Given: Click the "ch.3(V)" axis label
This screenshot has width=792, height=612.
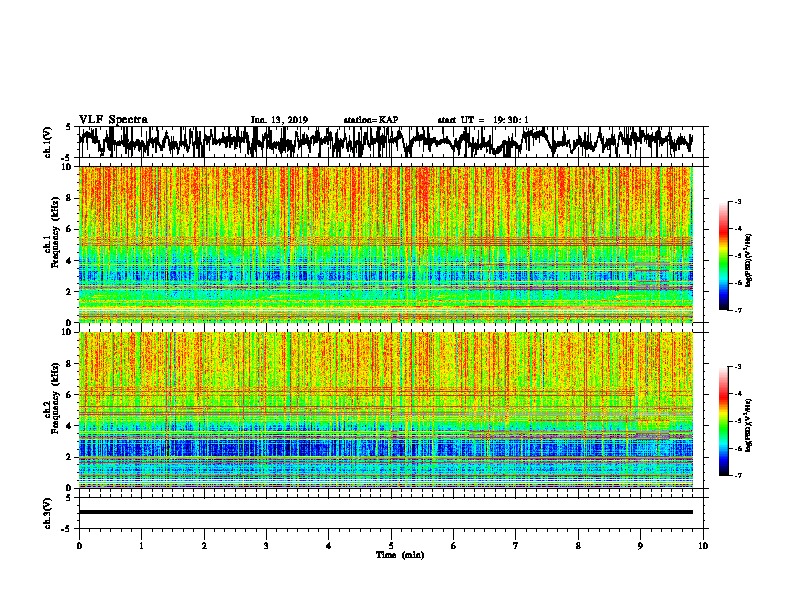Looking at the screenshot, I should coord(47,514).
